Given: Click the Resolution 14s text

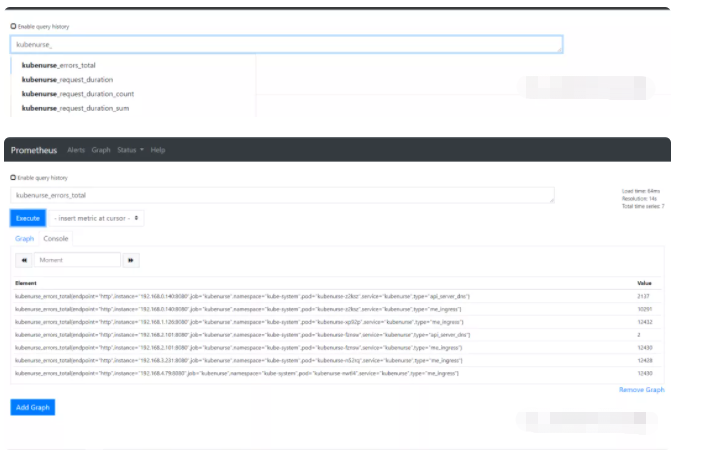Looking at the screenshot, I should [639, 199].
